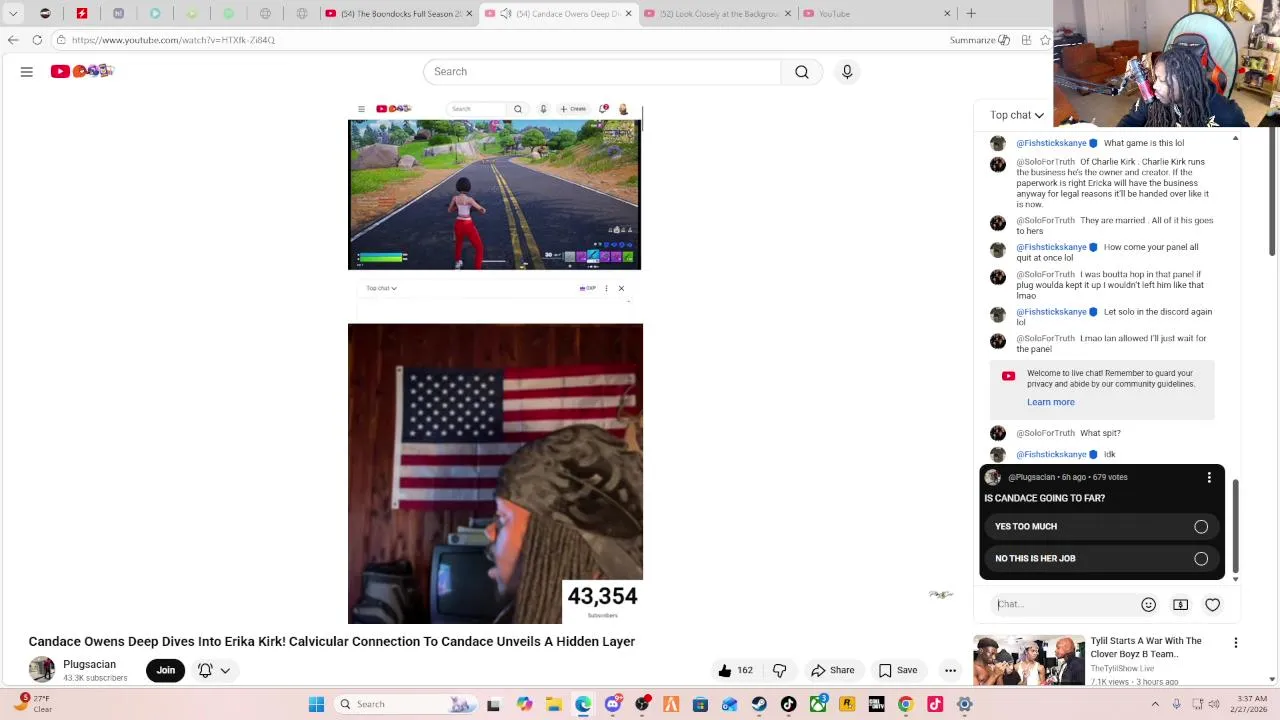Show hidden system tray icons
The width and height of the screenshot is (1280, 720).
pyautogui.click(x=1155, y=704)
